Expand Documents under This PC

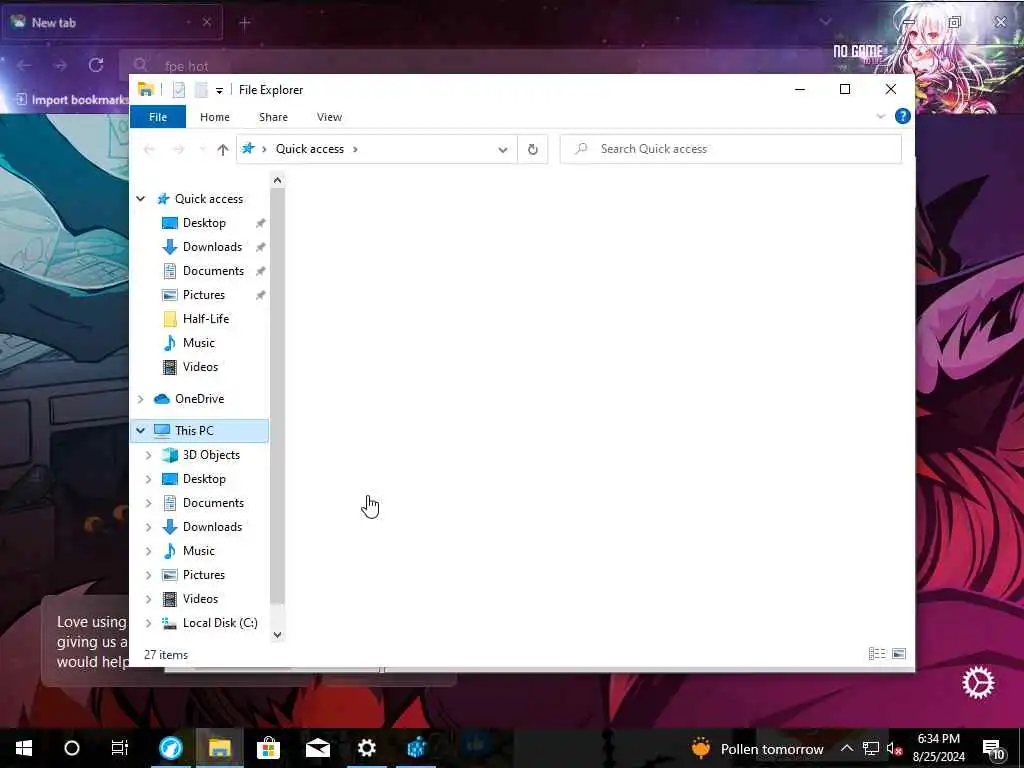pos(148,503)
